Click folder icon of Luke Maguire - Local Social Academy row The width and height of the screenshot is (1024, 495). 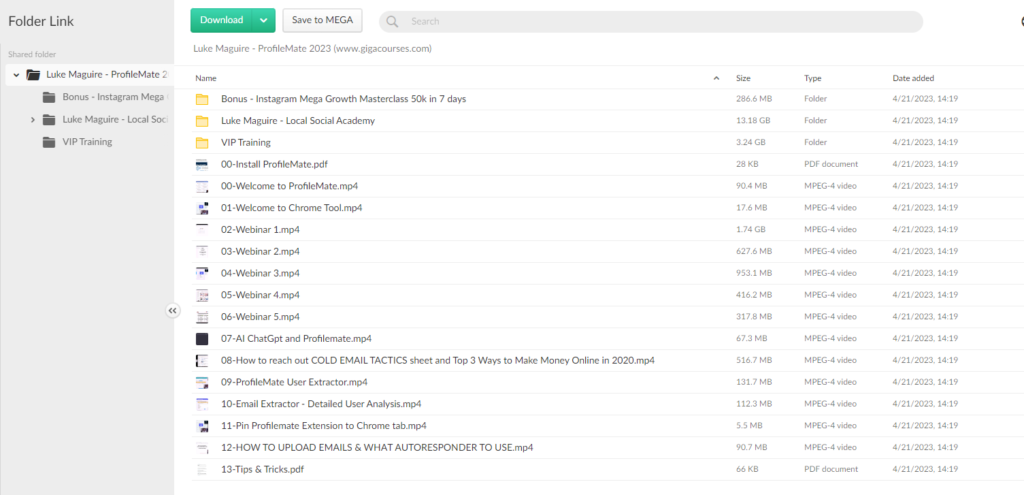pyautogui.click(x=202, y=121)
